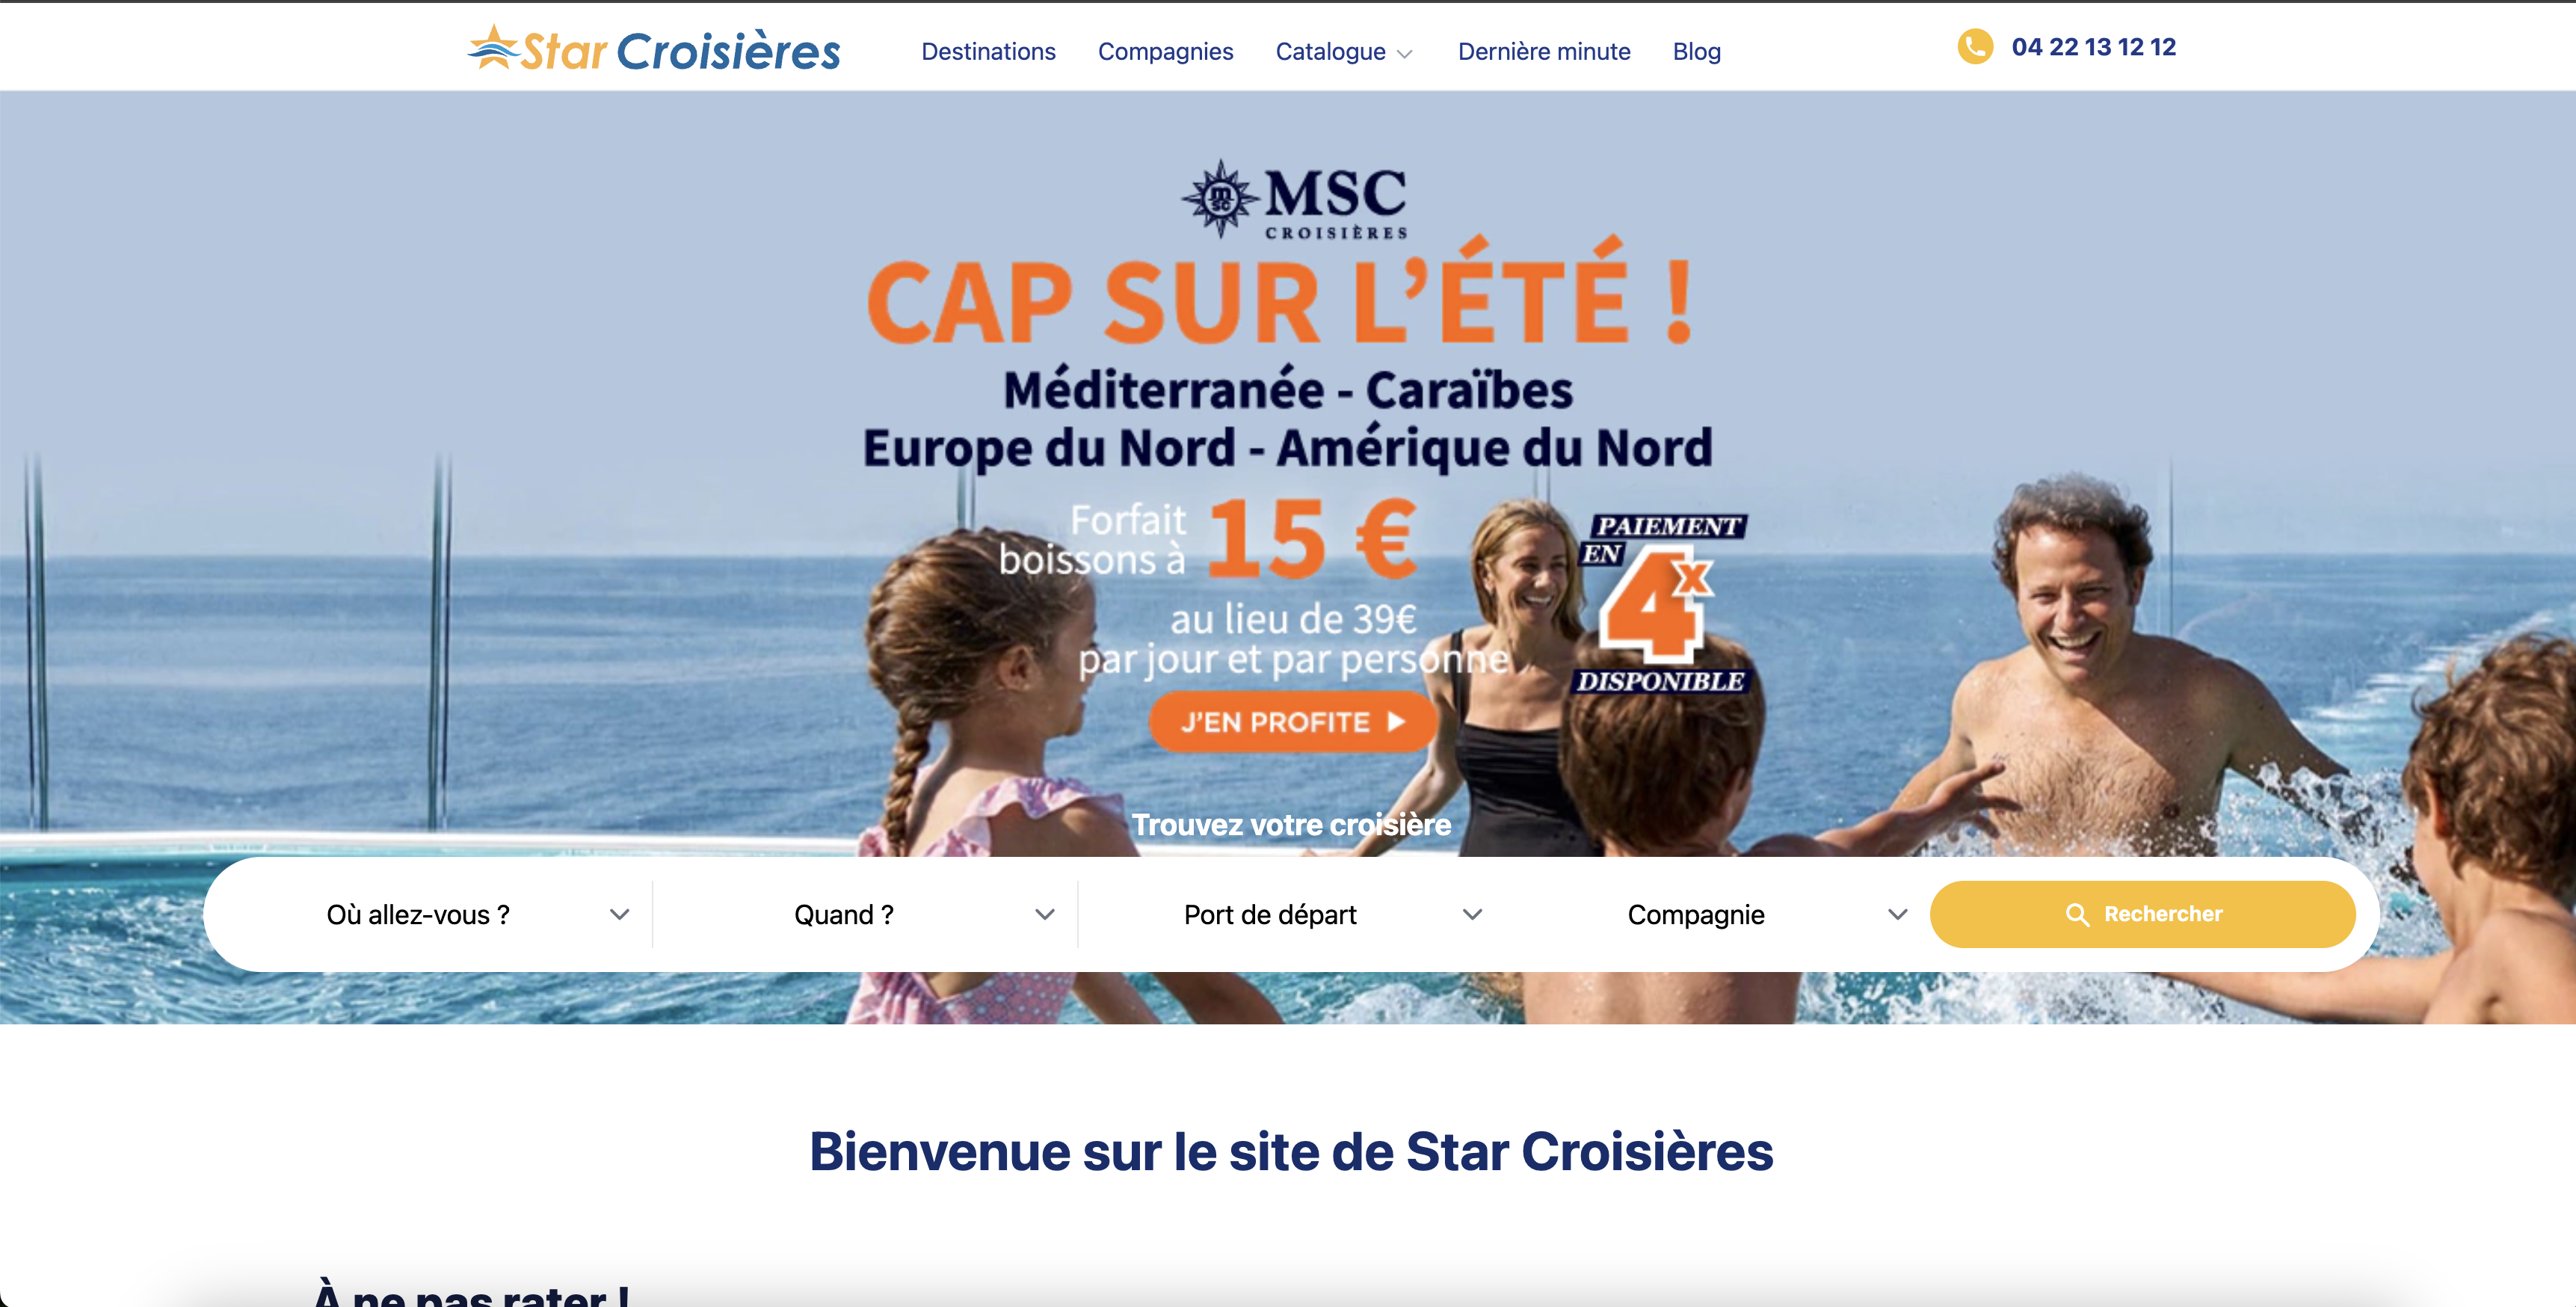Click the Star Croisières logo
The width and height of the screenshot is (2576, 1307).
[654, 49]
